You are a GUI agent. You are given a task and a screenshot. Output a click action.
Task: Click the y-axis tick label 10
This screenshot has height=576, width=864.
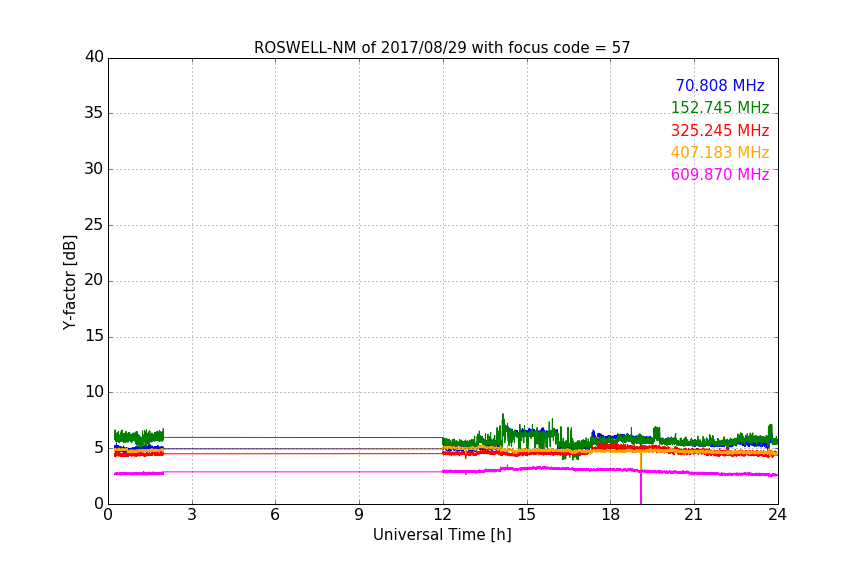point(94,392)
